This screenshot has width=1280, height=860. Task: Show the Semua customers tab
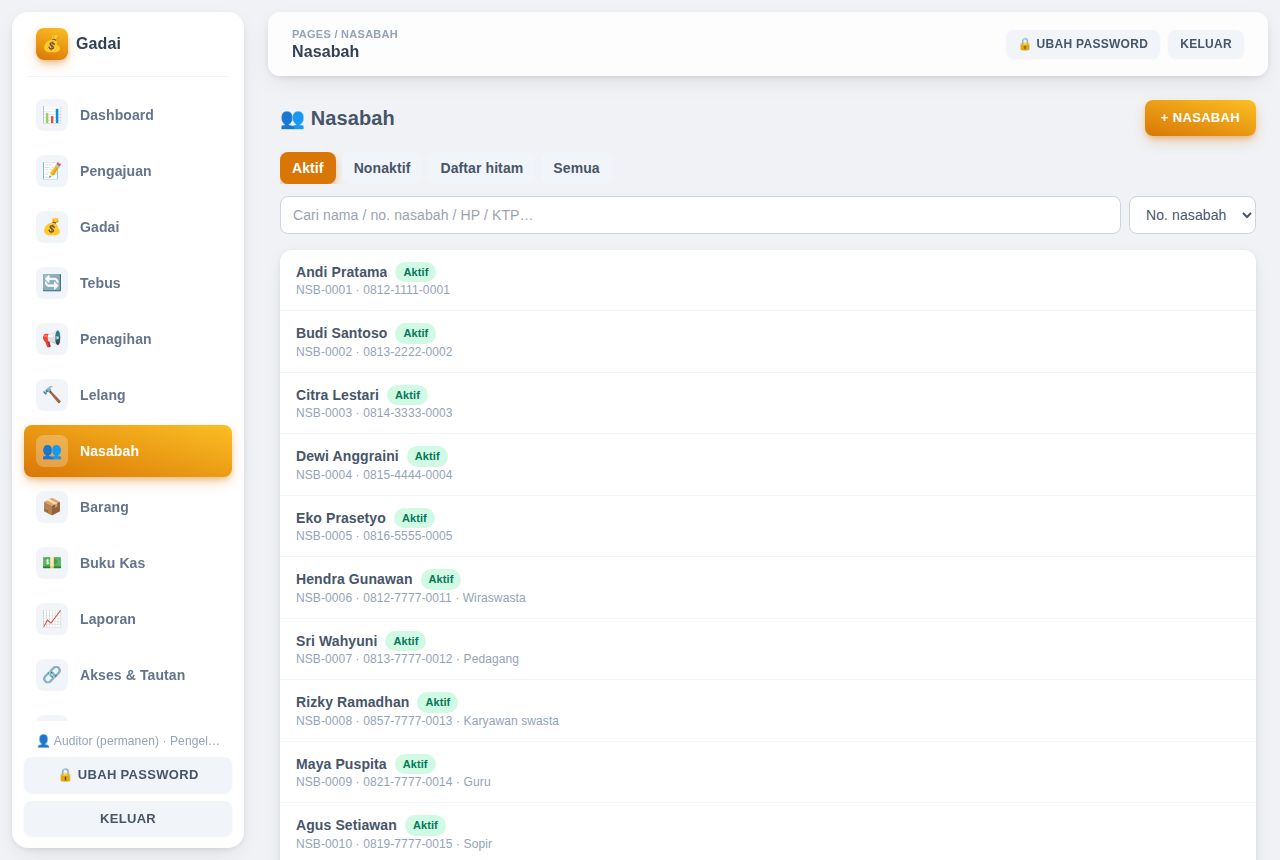coord(576,168)
